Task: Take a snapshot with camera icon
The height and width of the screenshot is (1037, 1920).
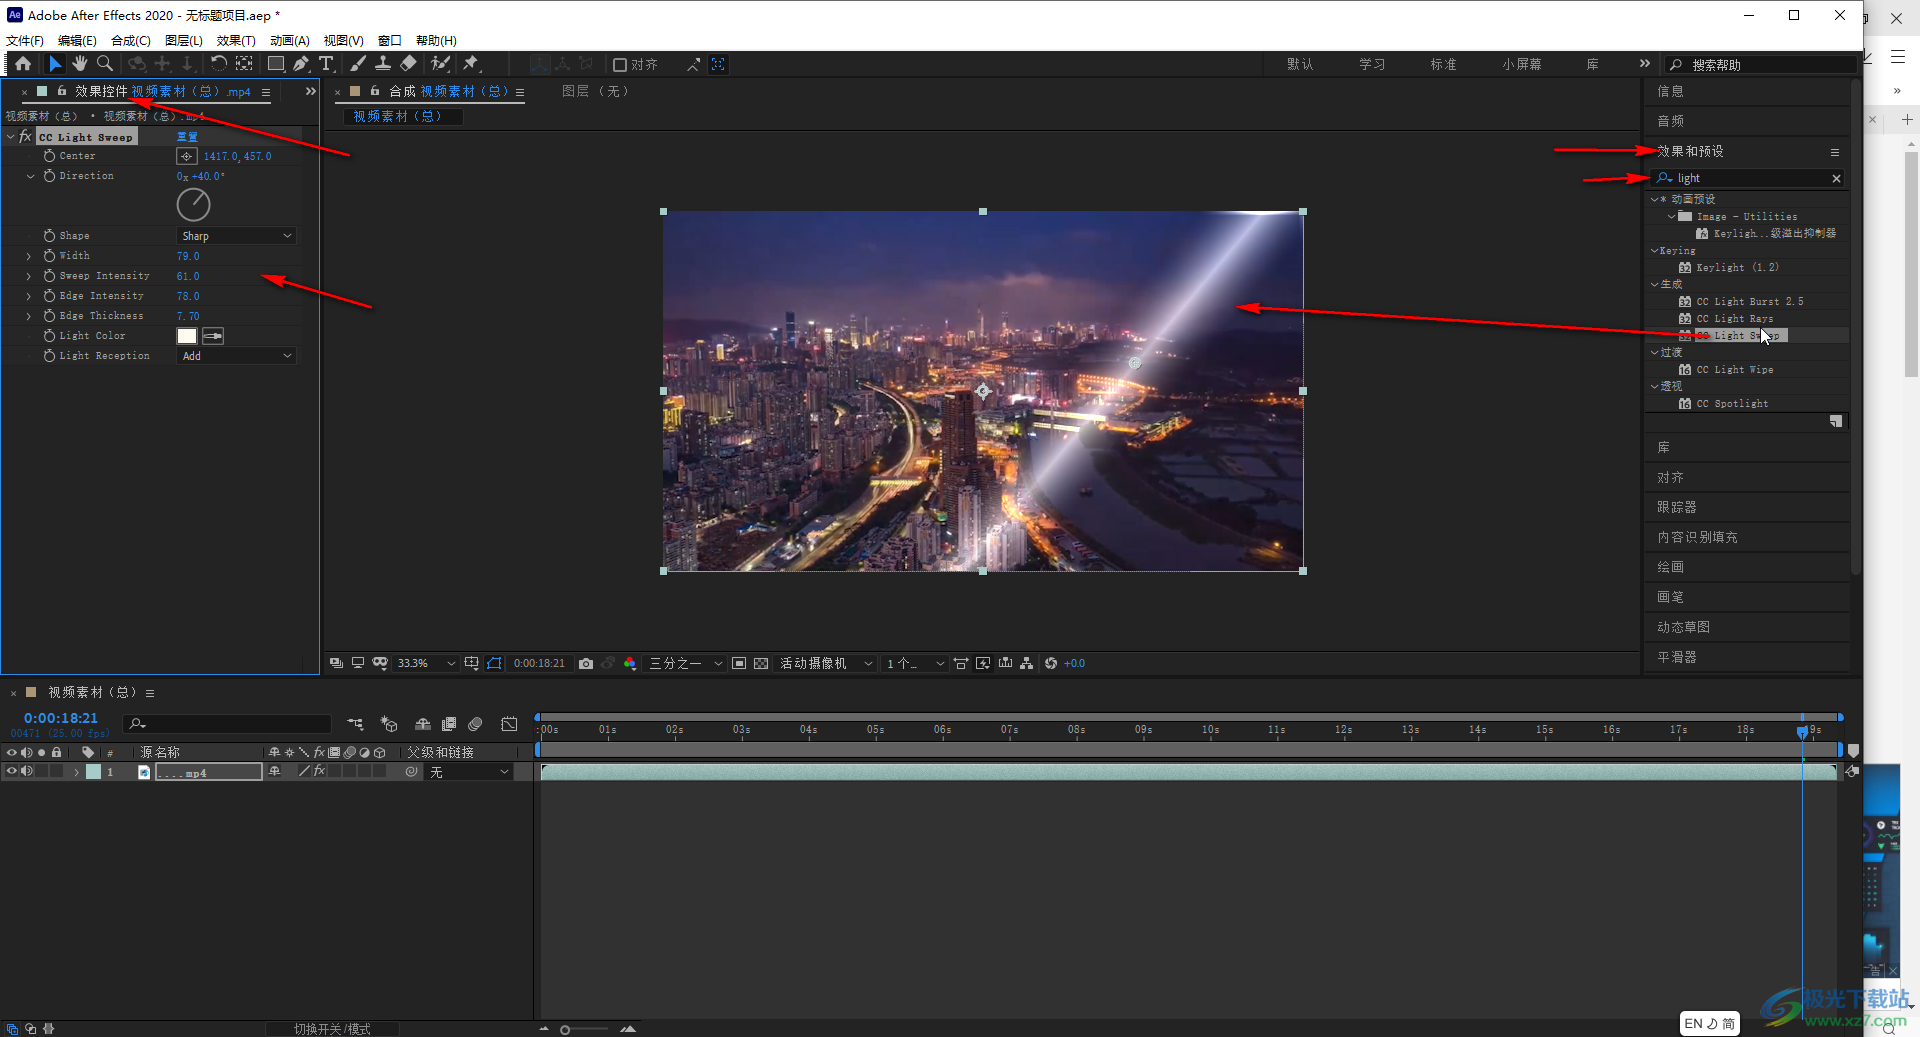Action: tap(586, 663)
